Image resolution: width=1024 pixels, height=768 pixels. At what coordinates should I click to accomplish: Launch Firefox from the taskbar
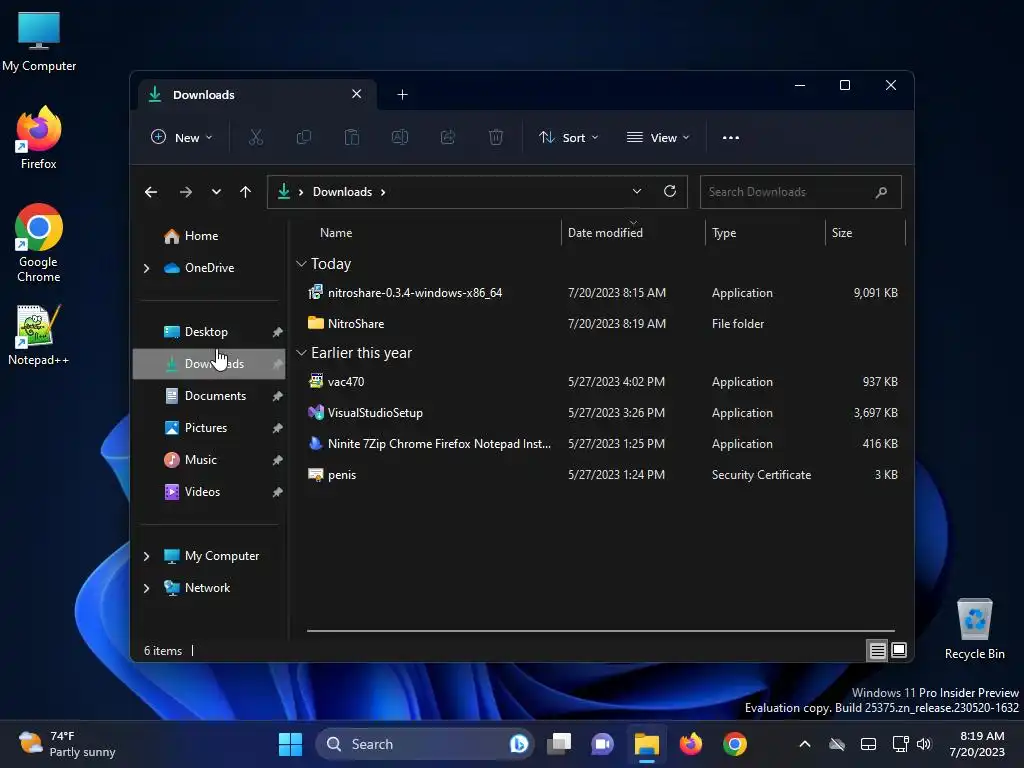click(x=690, y=744)
